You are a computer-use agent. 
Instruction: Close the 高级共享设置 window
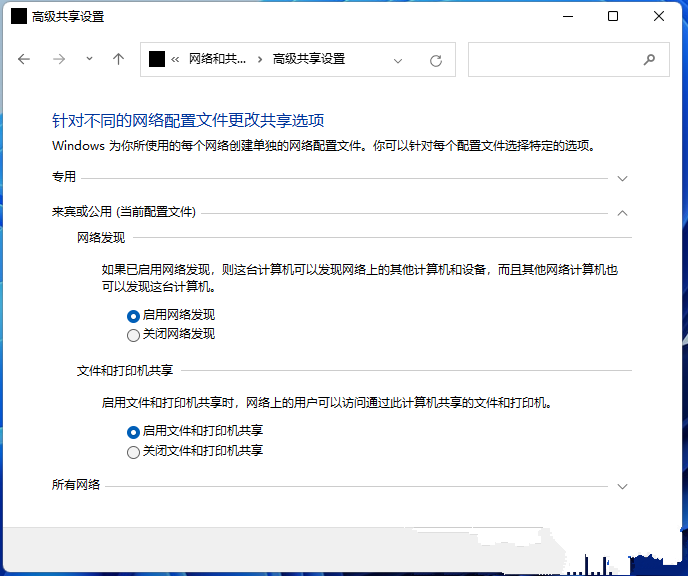(x=659, y=16)
